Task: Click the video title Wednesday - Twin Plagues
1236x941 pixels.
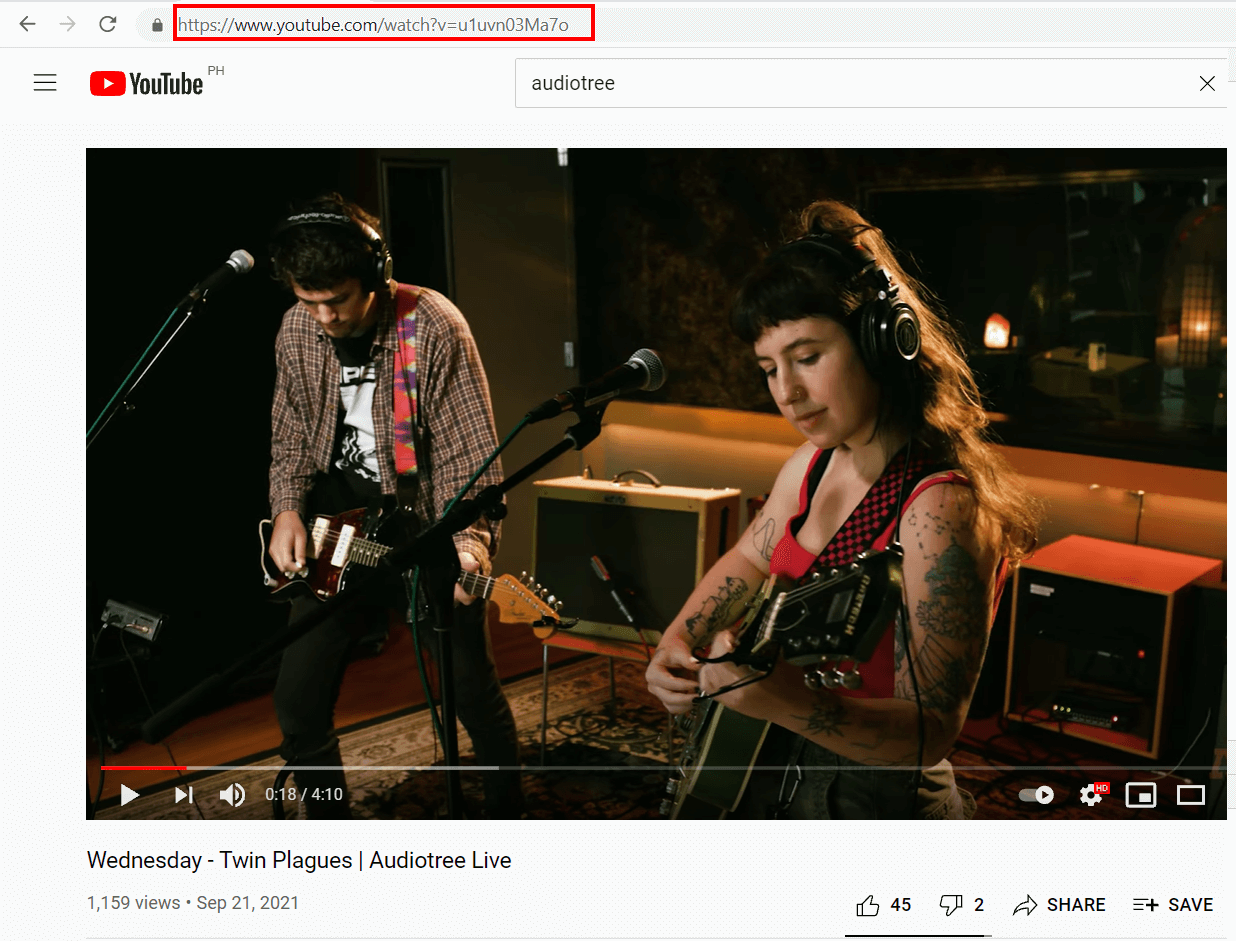Action: click(x=299, y=860)
